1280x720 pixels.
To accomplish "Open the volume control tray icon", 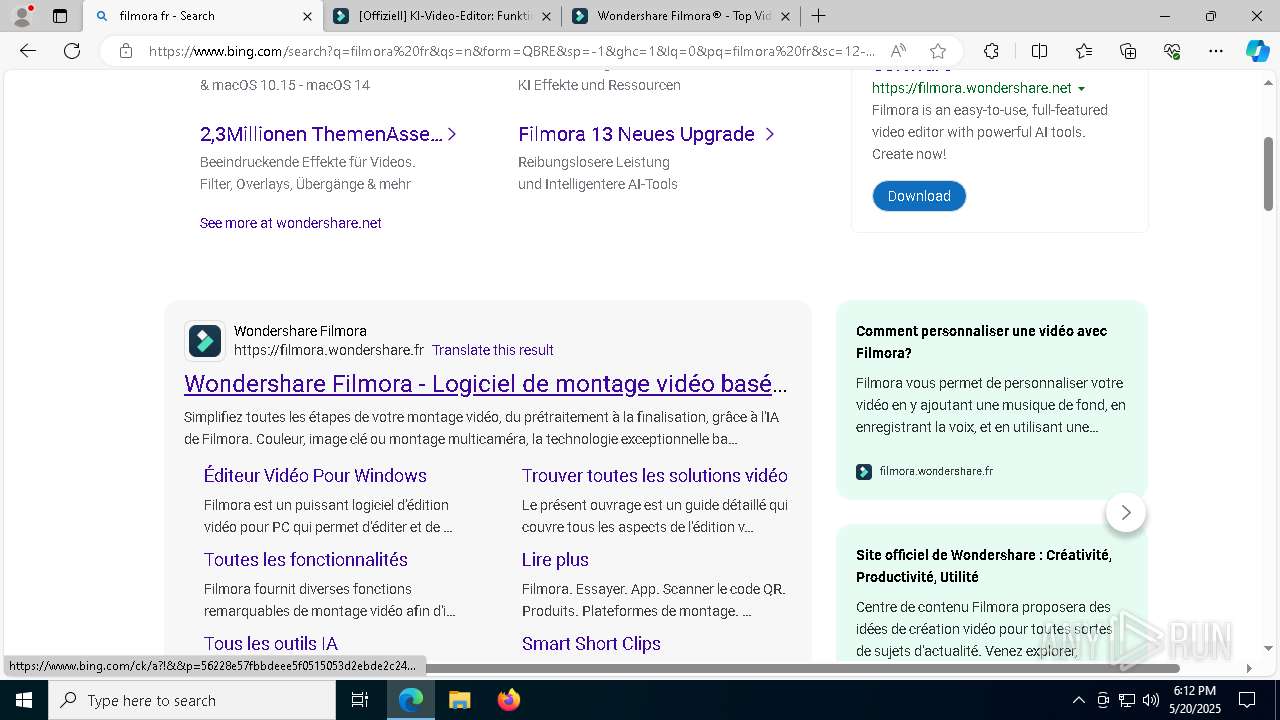I will pyautogui.click(x=1151, y=700).
